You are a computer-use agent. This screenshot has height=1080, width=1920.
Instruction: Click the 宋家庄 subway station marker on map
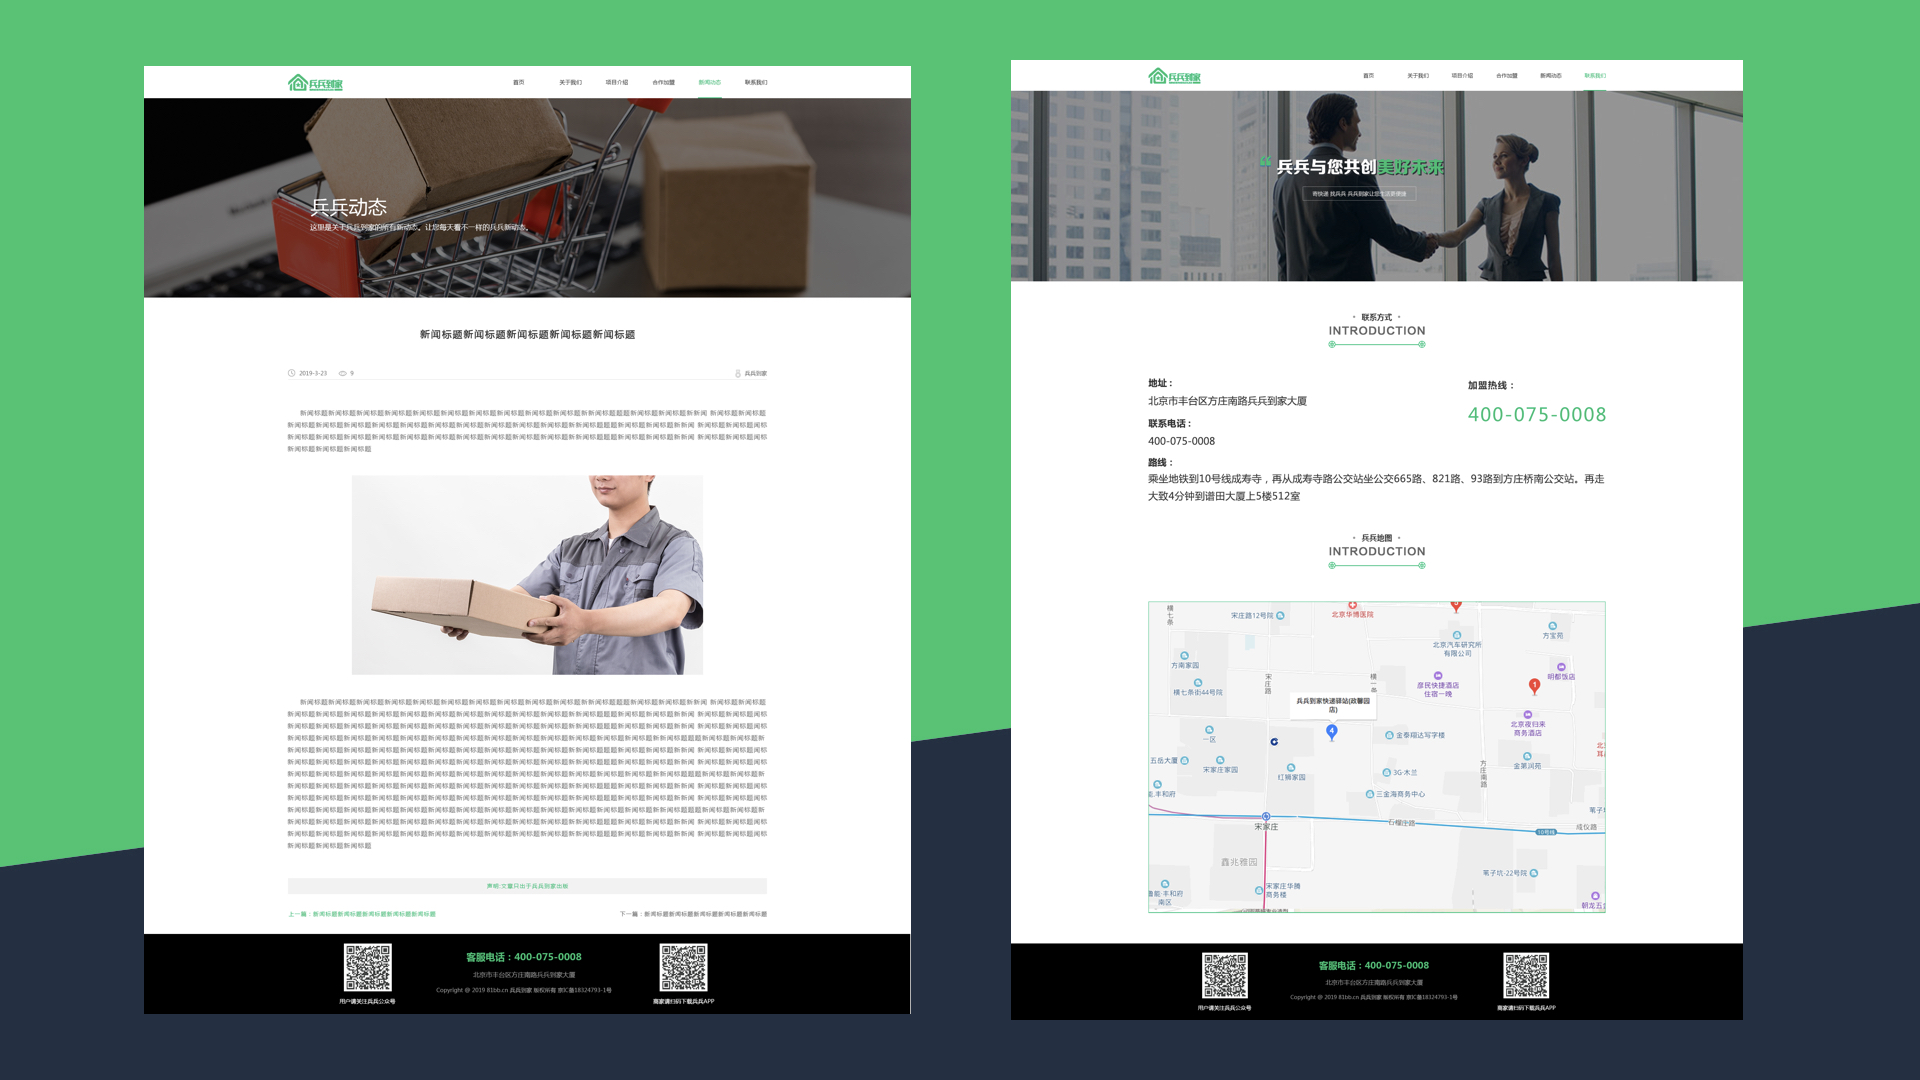coord(1266,817)
